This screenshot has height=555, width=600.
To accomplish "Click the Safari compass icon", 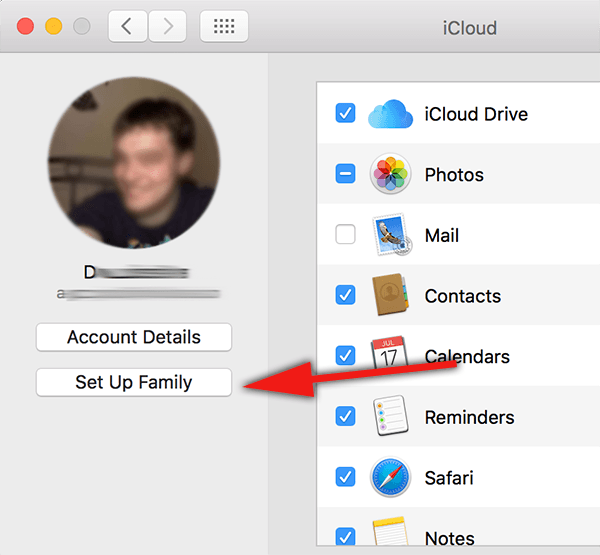I will (390, 477).
